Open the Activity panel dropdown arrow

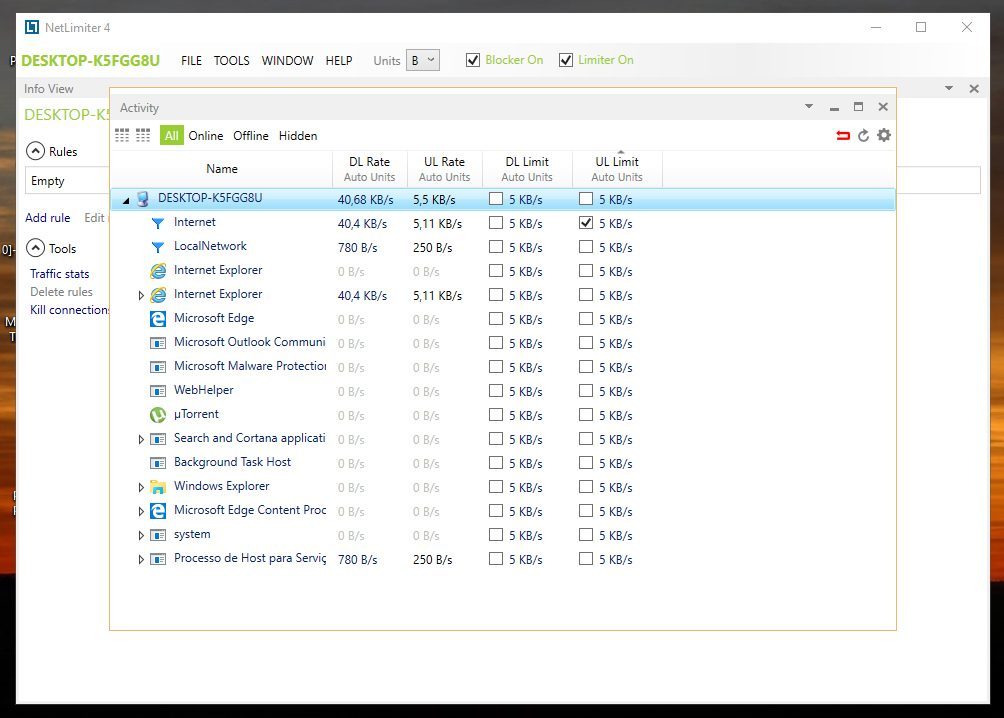pos(809,106)
